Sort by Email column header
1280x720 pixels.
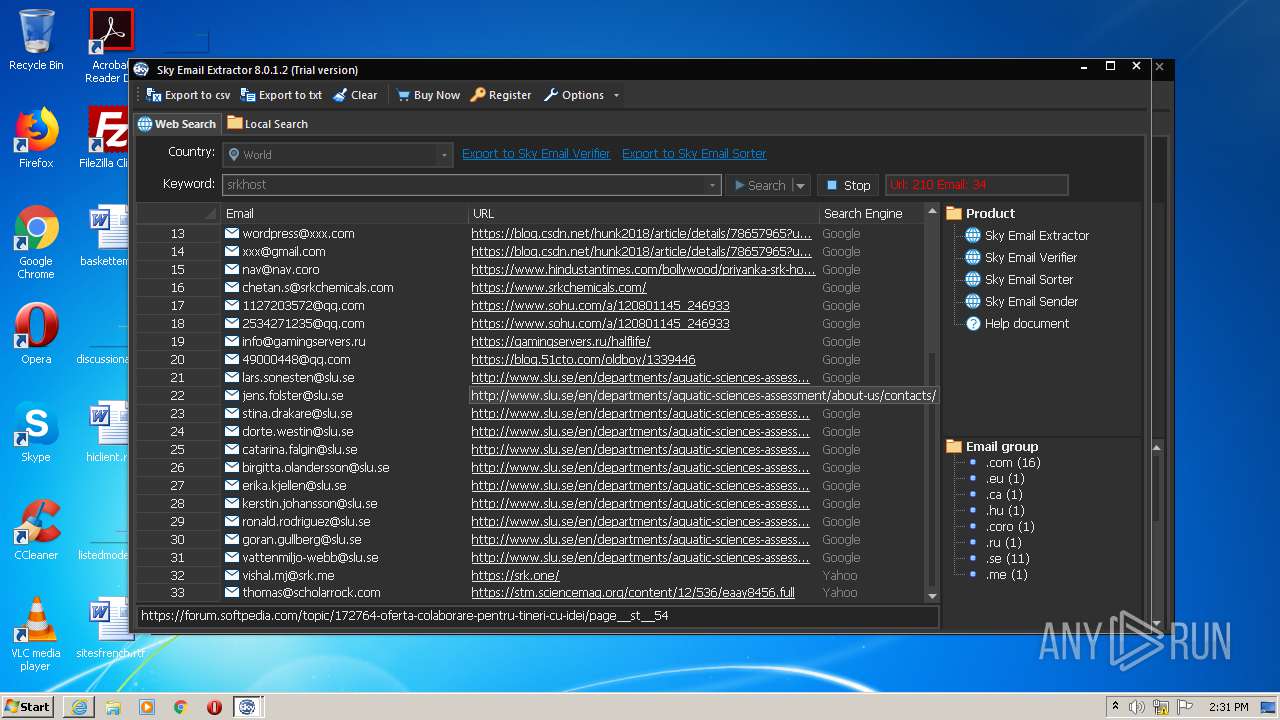(345, 214)
